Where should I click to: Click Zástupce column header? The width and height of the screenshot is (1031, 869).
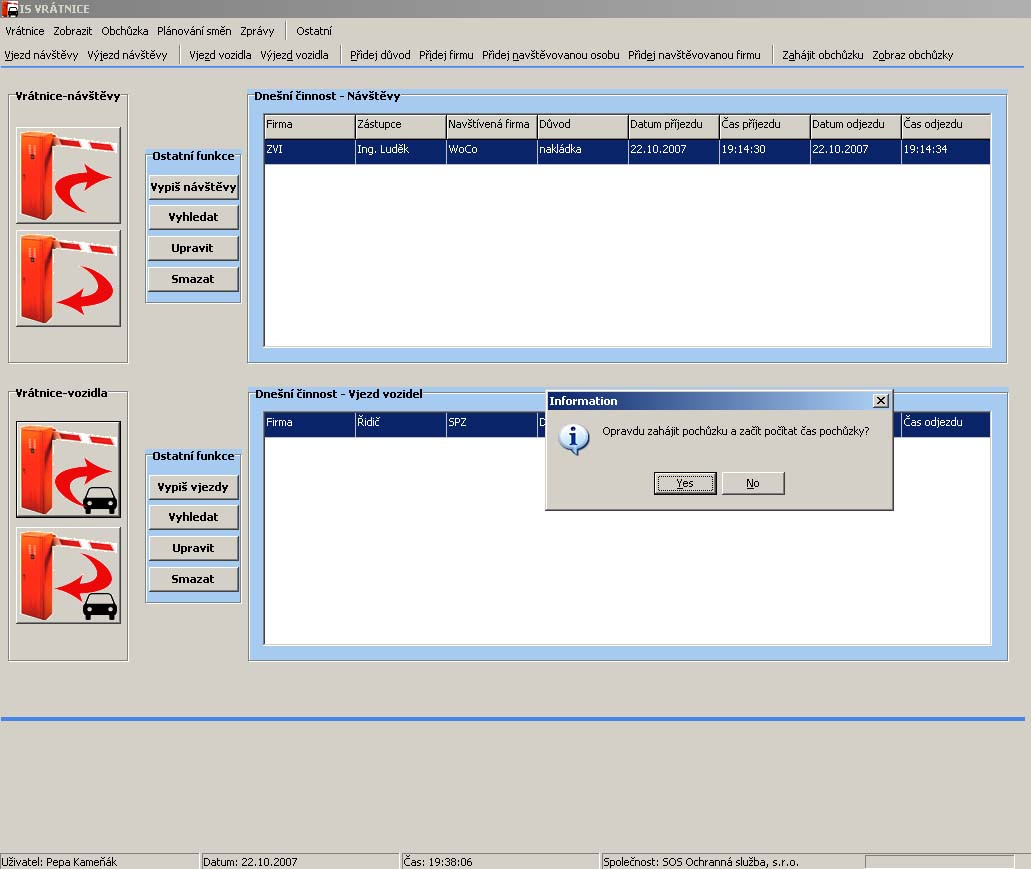401,125
